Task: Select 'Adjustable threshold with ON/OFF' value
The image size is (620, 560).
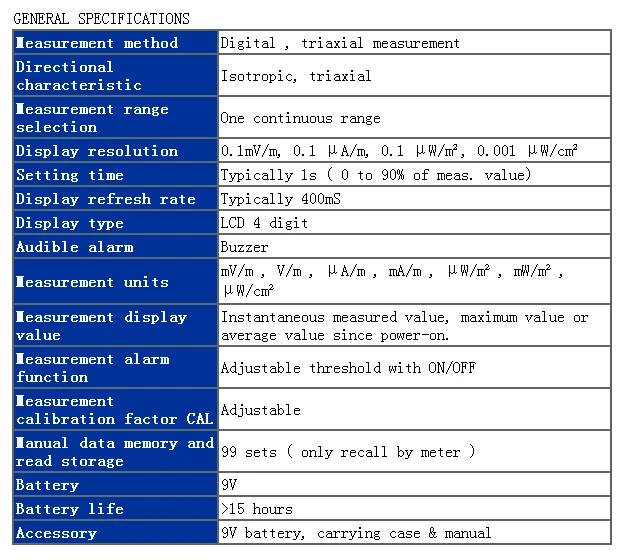Action: (x=348, y=368)
